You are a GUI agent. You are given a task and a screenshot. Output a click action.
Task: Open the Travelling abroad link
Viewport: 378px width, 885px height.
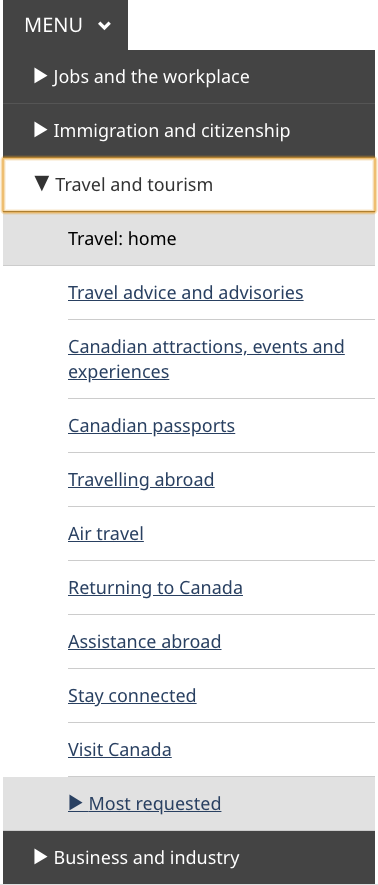coord(141,479)
